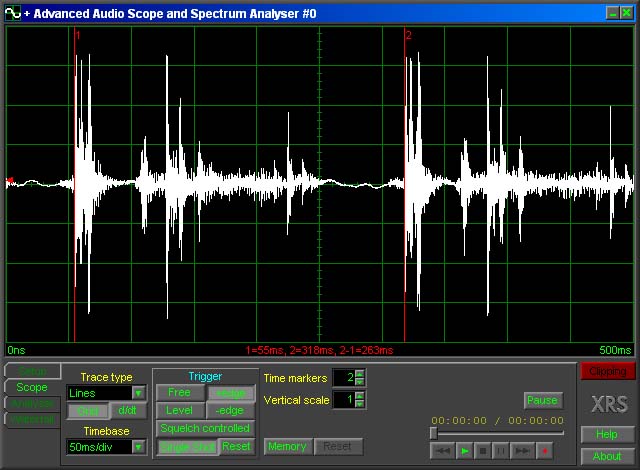Select Level trigger mode

coord(180,410)
